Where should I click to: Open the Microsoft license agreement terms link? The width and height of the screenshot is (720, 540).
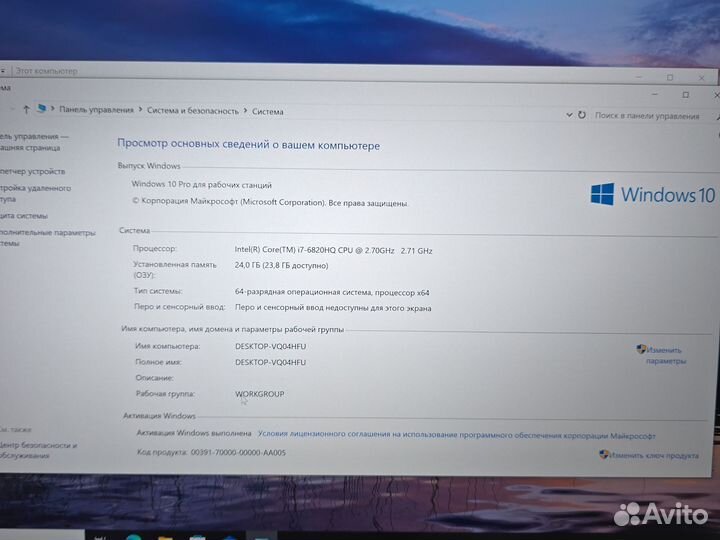(x=456, y=434)
